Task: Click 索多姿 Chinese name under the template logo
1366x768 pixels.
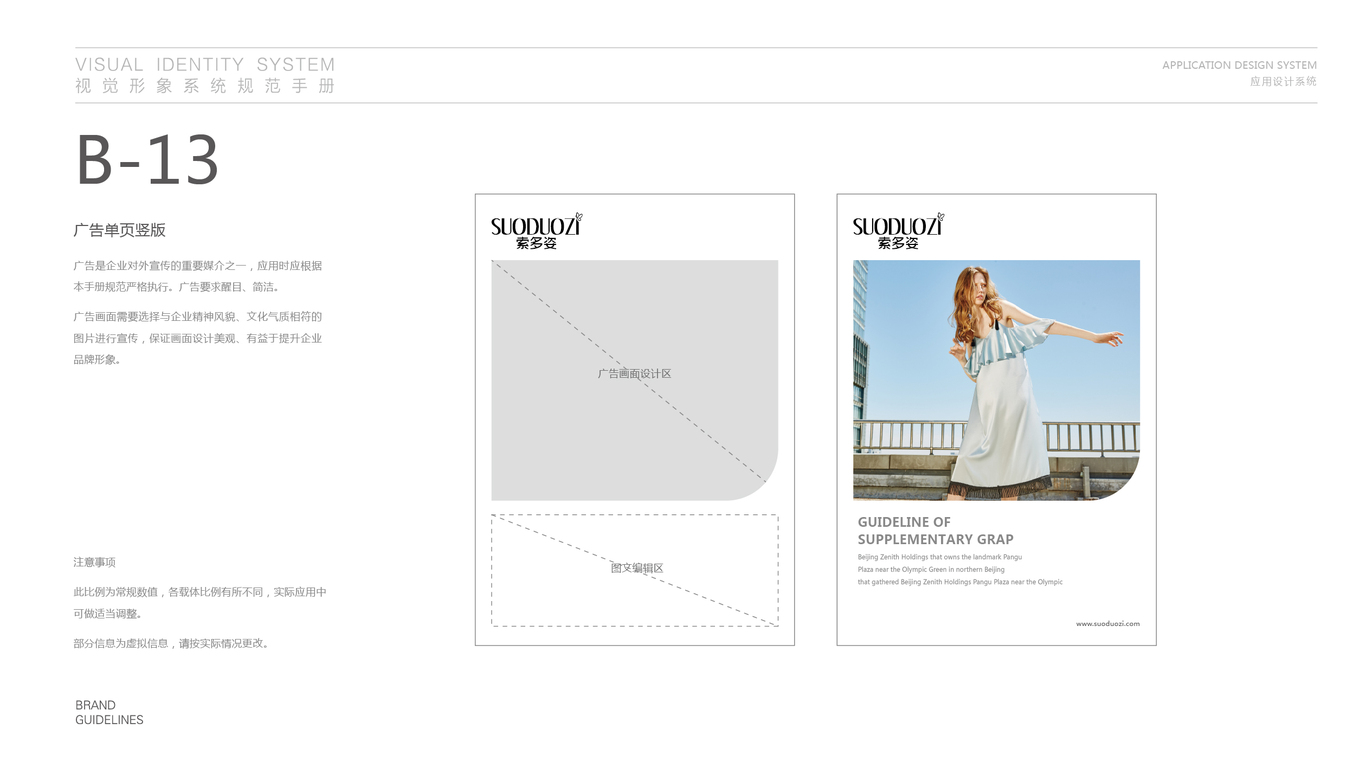Action: (536, 243)
